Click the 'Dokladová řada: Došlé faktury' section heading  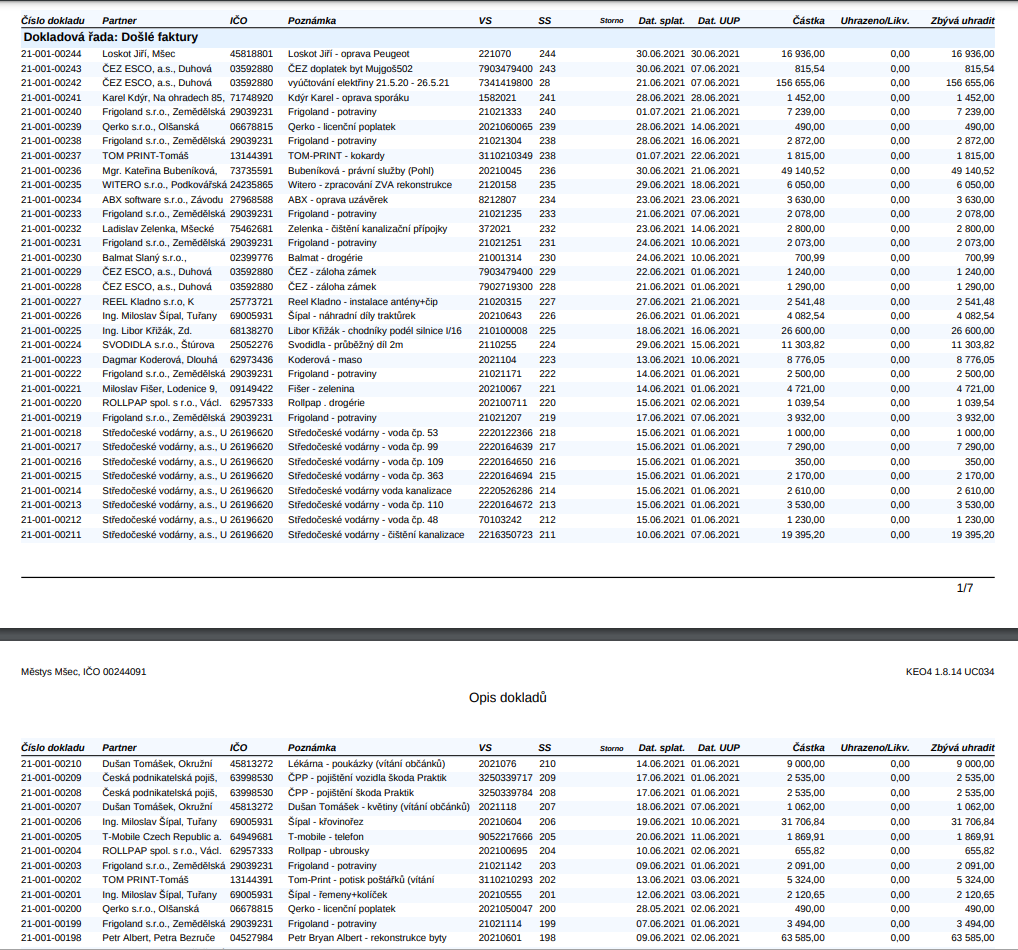pyautogui.click(x=110, y=37)
